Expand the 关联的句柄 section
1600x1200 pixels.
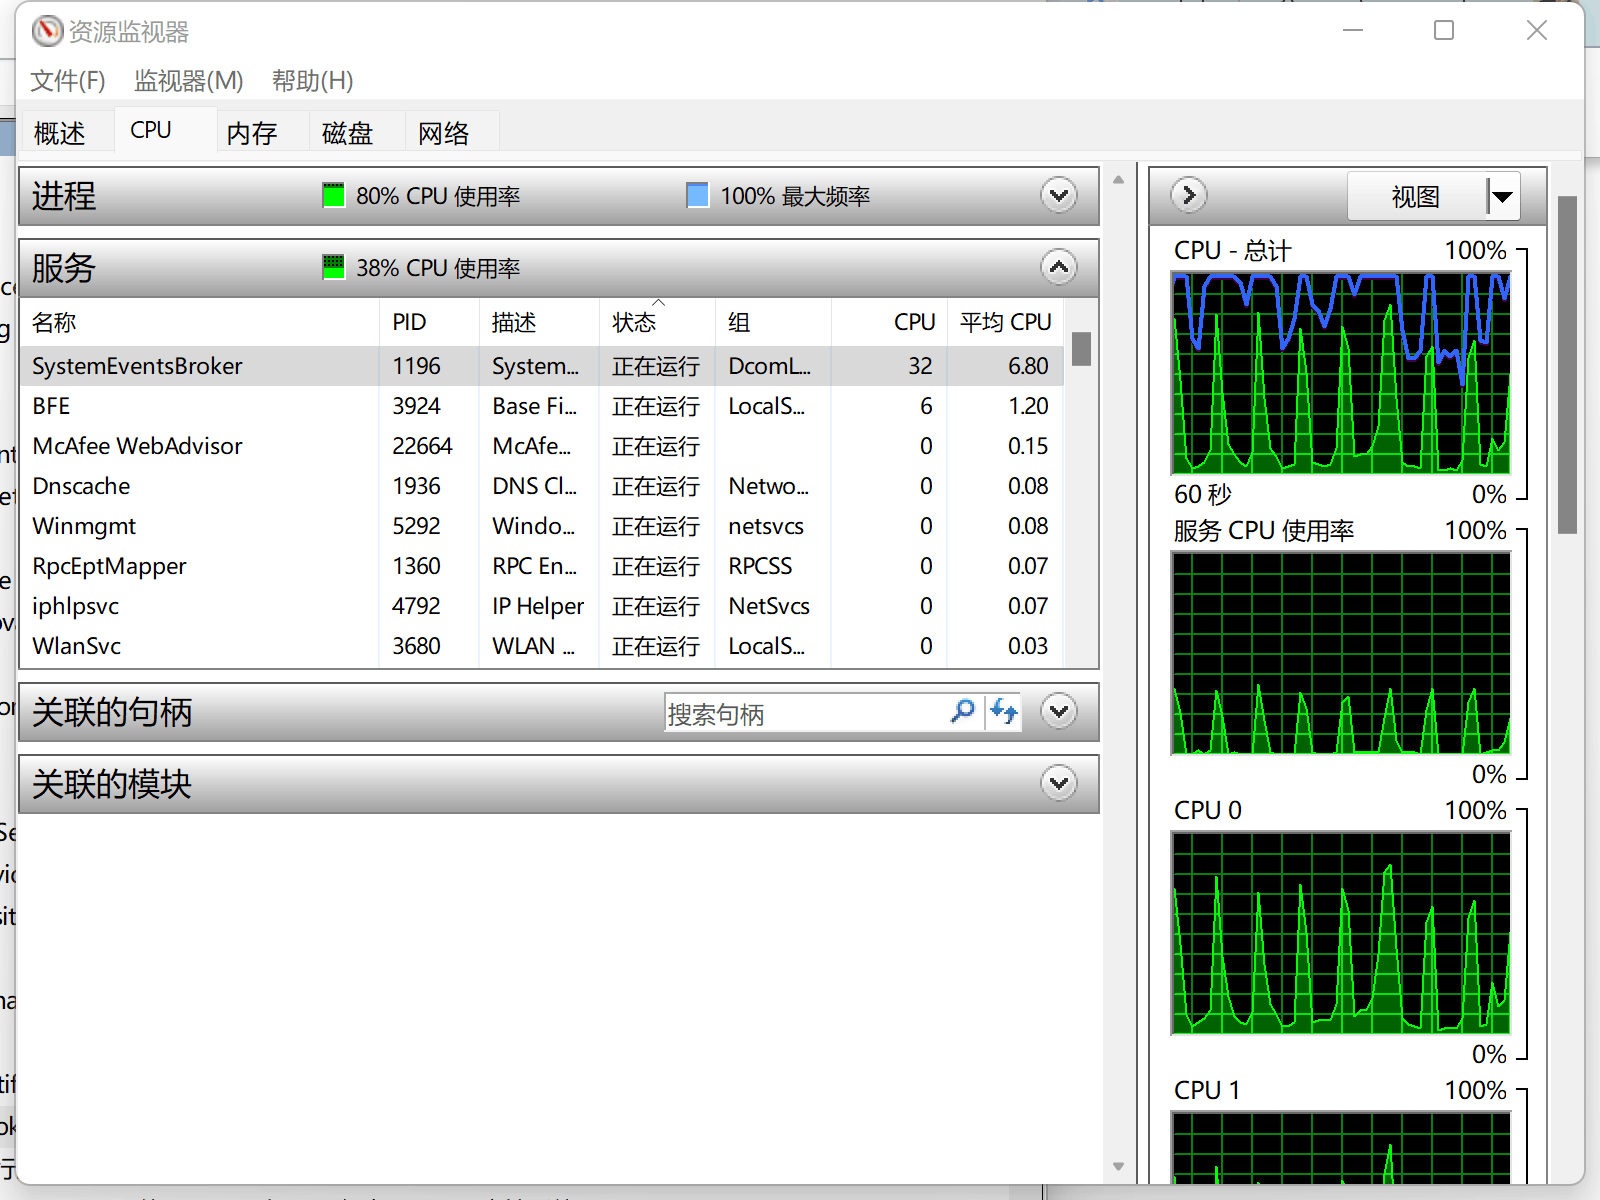click(x=1059, y=711)
